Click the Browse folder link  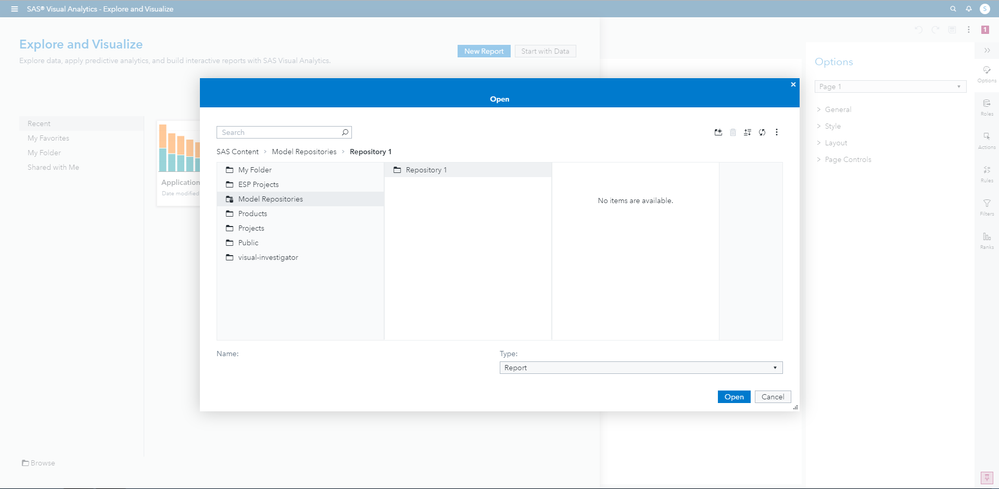[x=38, y=463]
